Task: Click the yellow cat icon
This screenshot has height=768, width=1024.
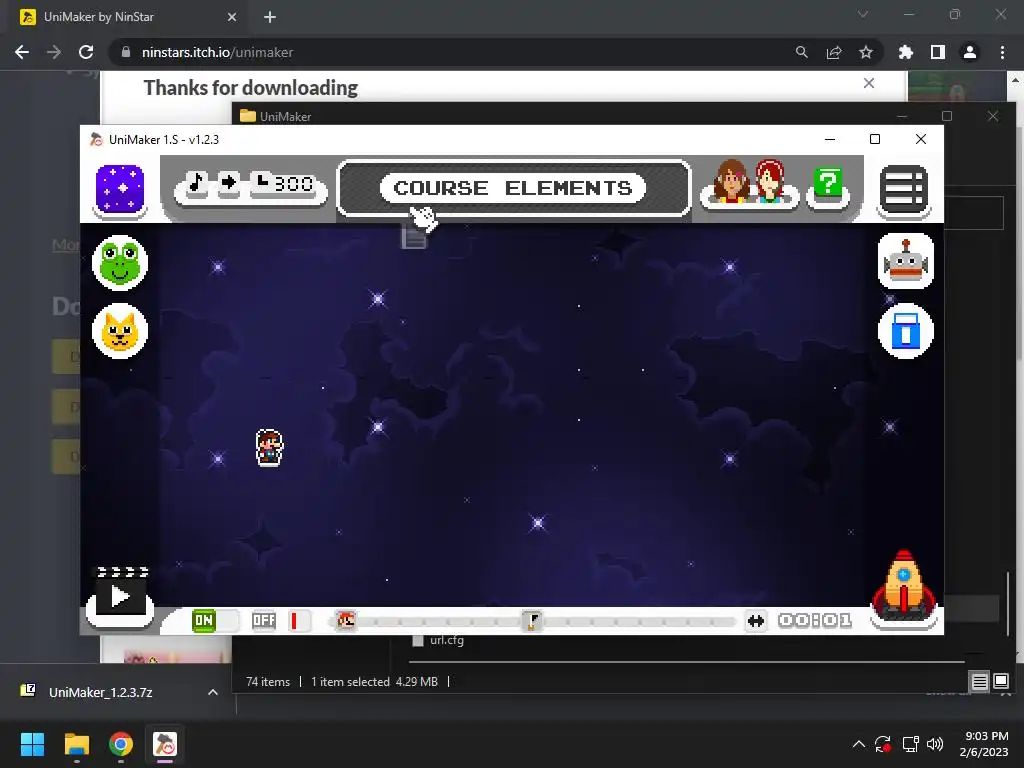Action: pos(120,330)
